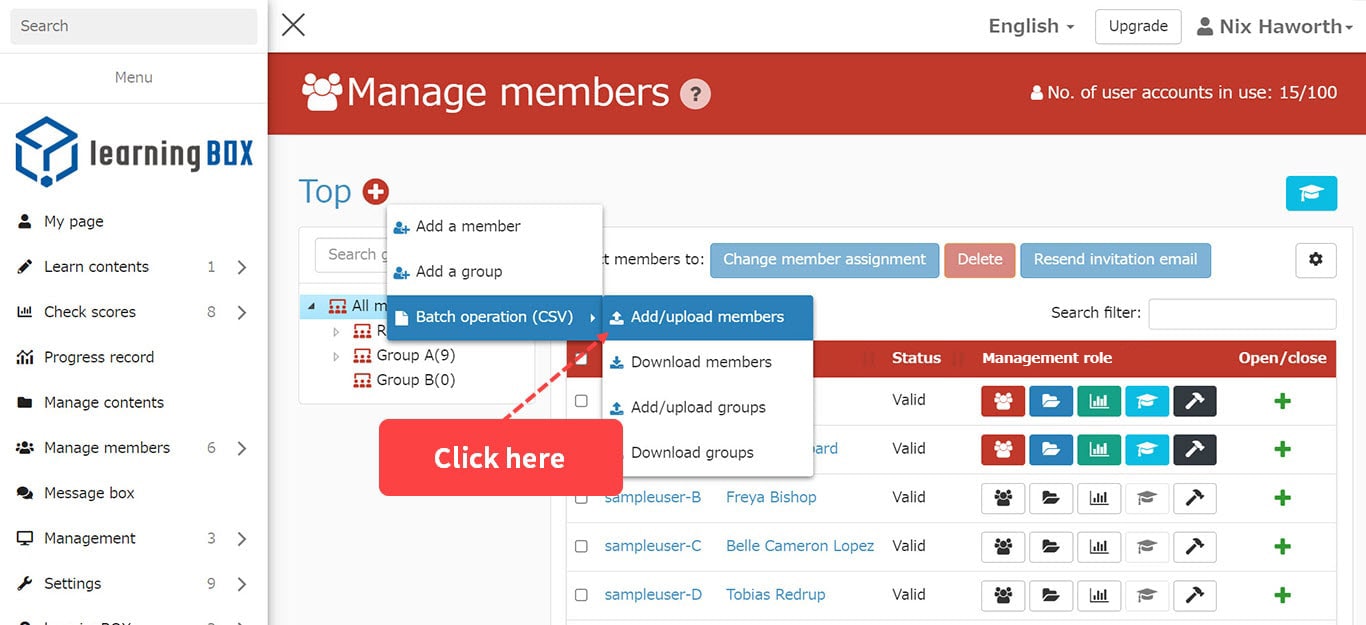Click chart icon in sampleuser-B row
The image size is (1366, 625).
click(1098, 498)
